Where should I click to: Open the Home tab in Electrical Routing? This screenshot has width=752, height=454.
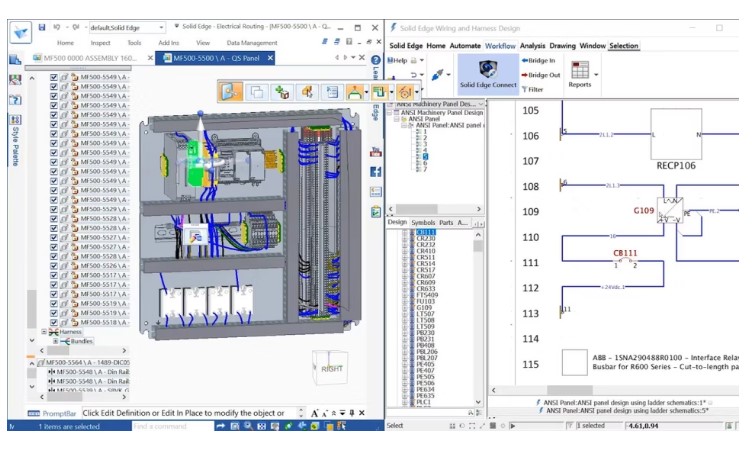[65, 43]
